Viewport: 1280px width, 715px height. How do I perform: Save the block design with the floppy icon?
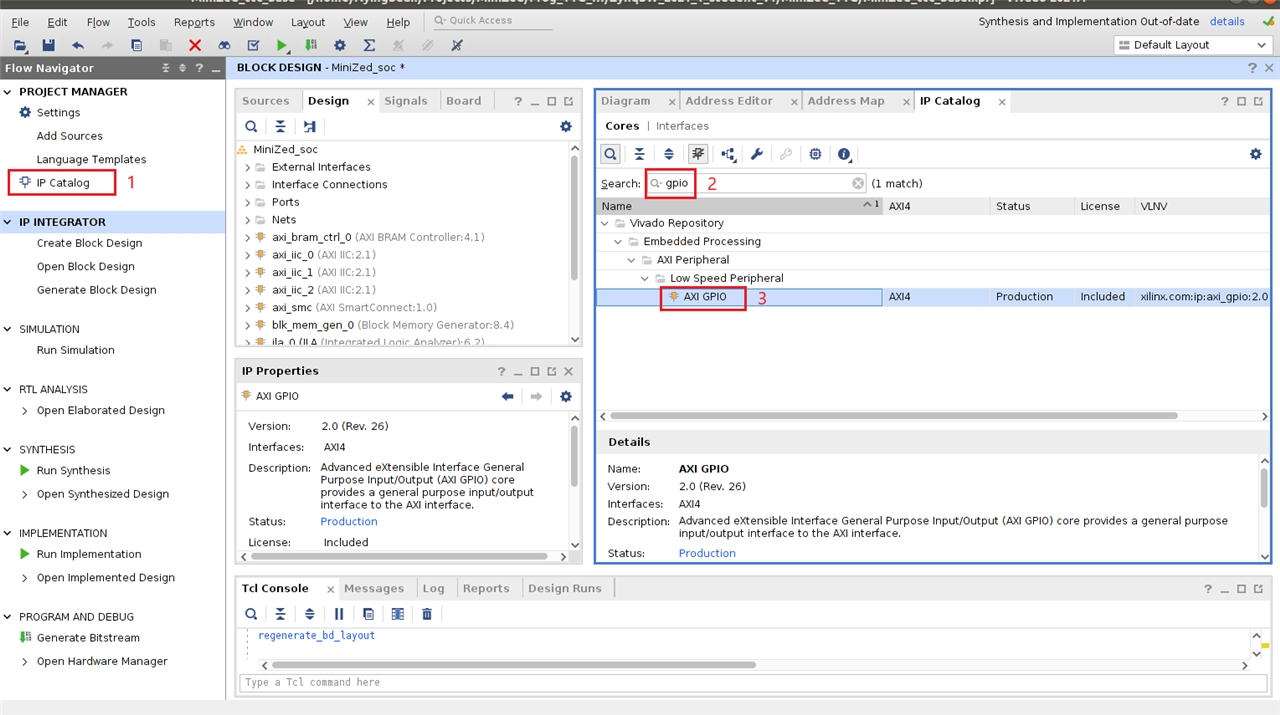[x=49, y=45]
